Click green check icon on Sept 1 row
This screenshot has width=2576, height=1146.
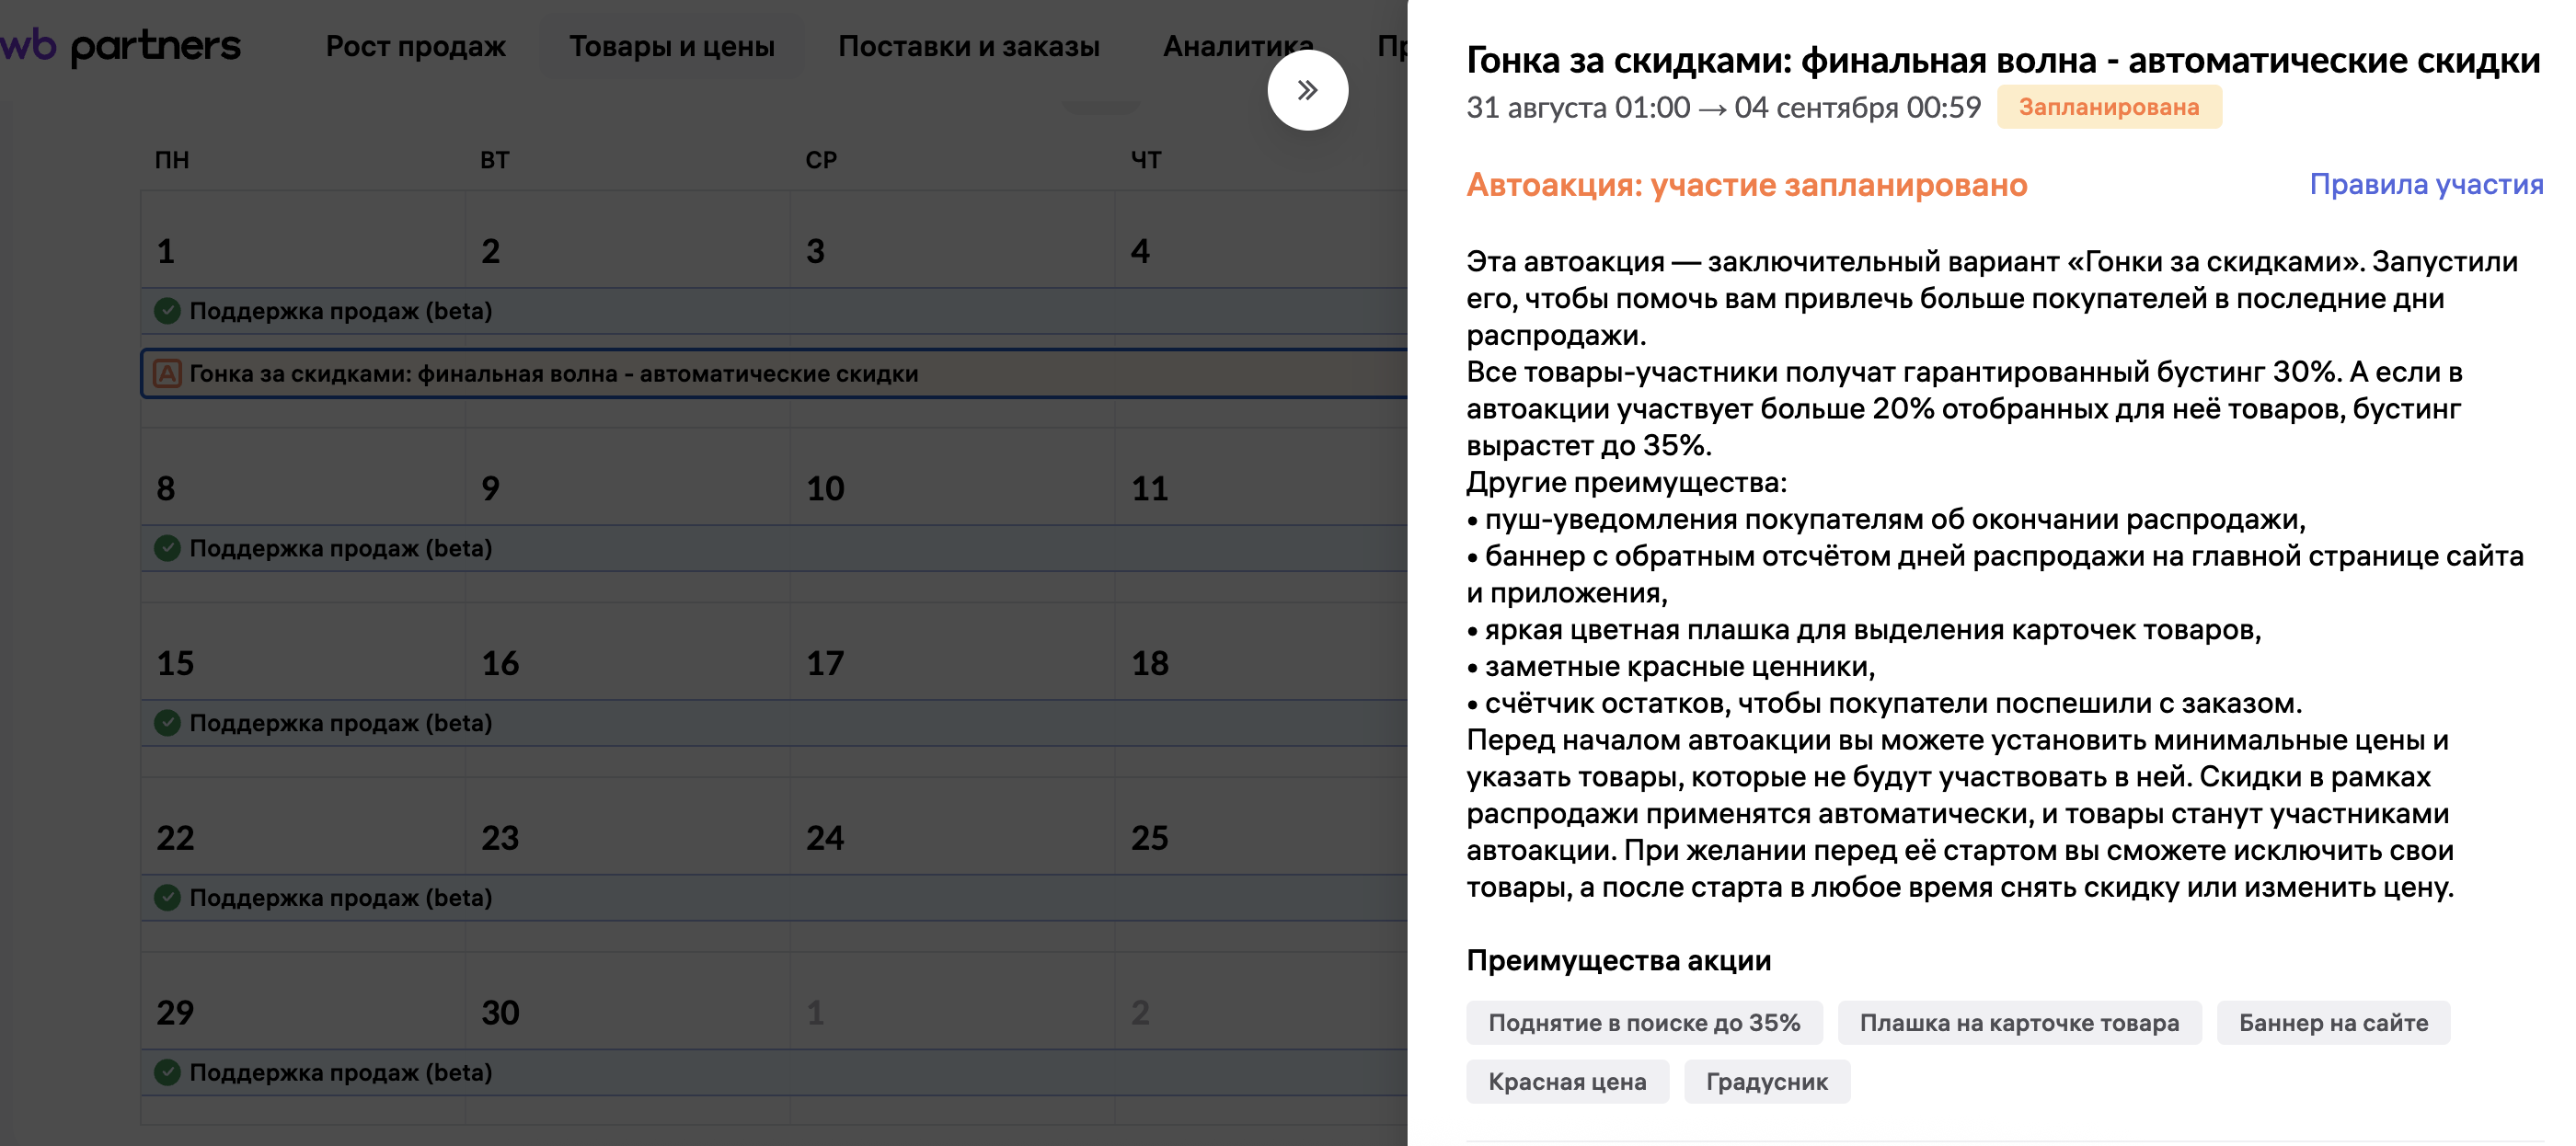coord(167,311)
